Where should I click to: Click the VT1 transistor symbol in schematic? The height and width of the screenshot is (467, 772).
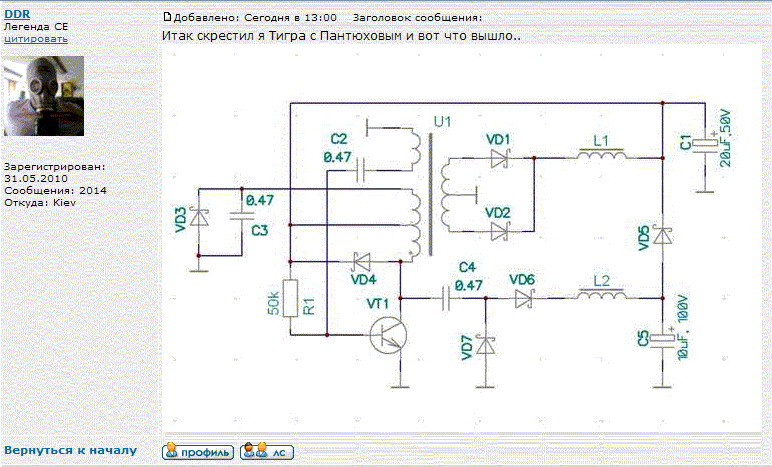click(x=388, y=336)
